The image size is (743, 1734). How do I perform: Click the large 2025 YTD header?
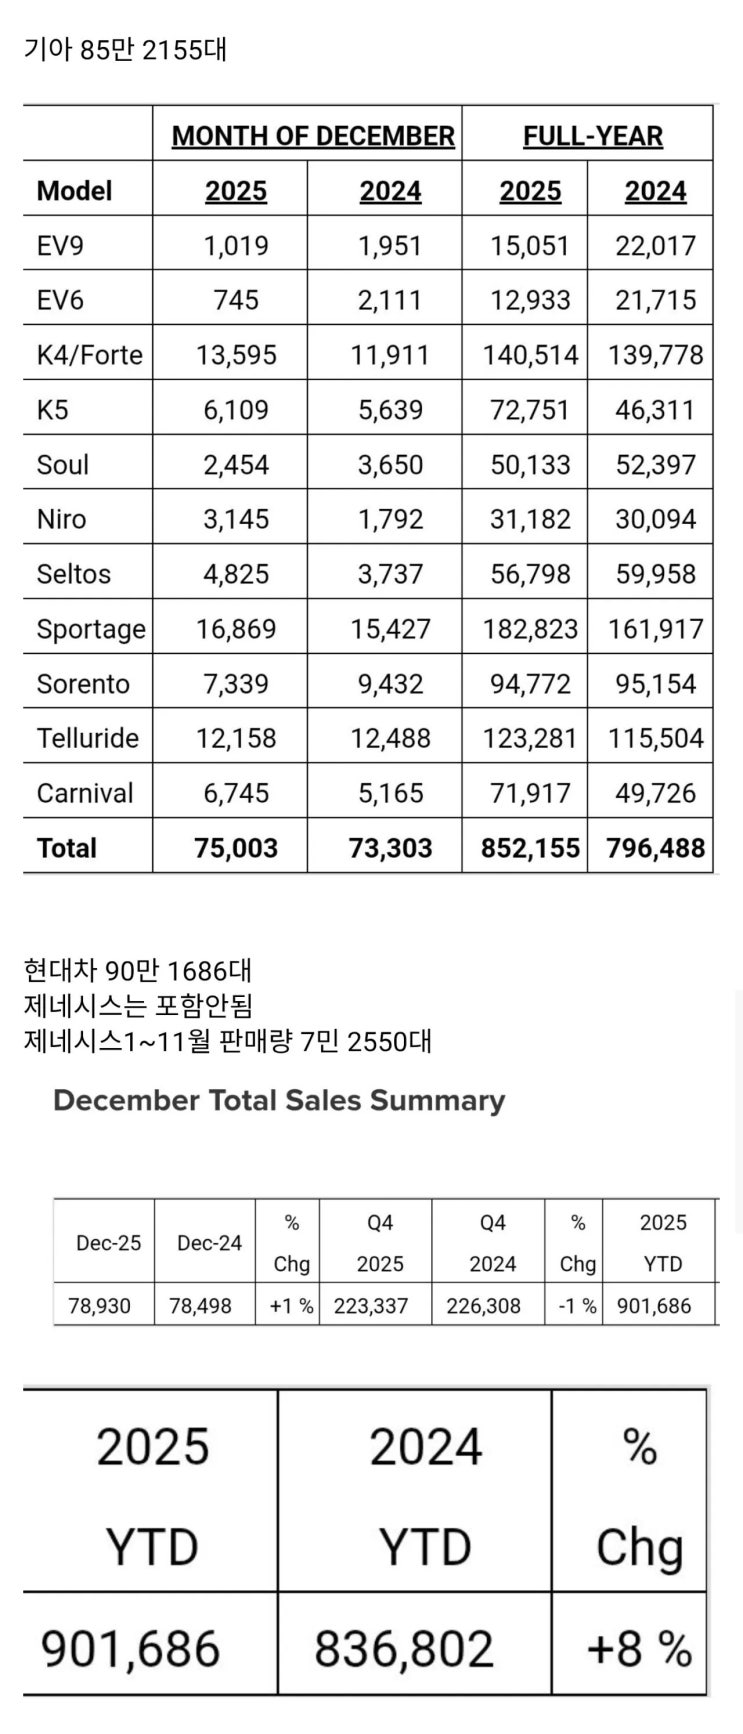coord(152,1496)
